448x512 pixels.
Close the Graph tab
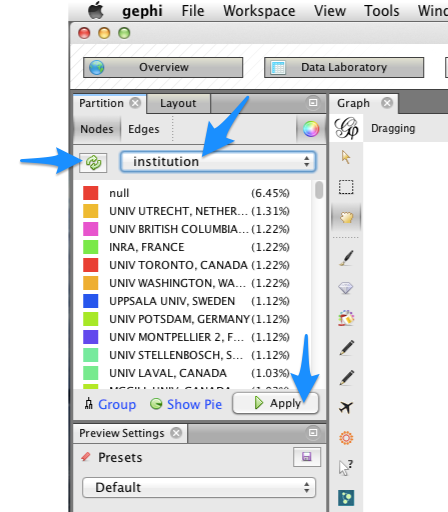387,103
